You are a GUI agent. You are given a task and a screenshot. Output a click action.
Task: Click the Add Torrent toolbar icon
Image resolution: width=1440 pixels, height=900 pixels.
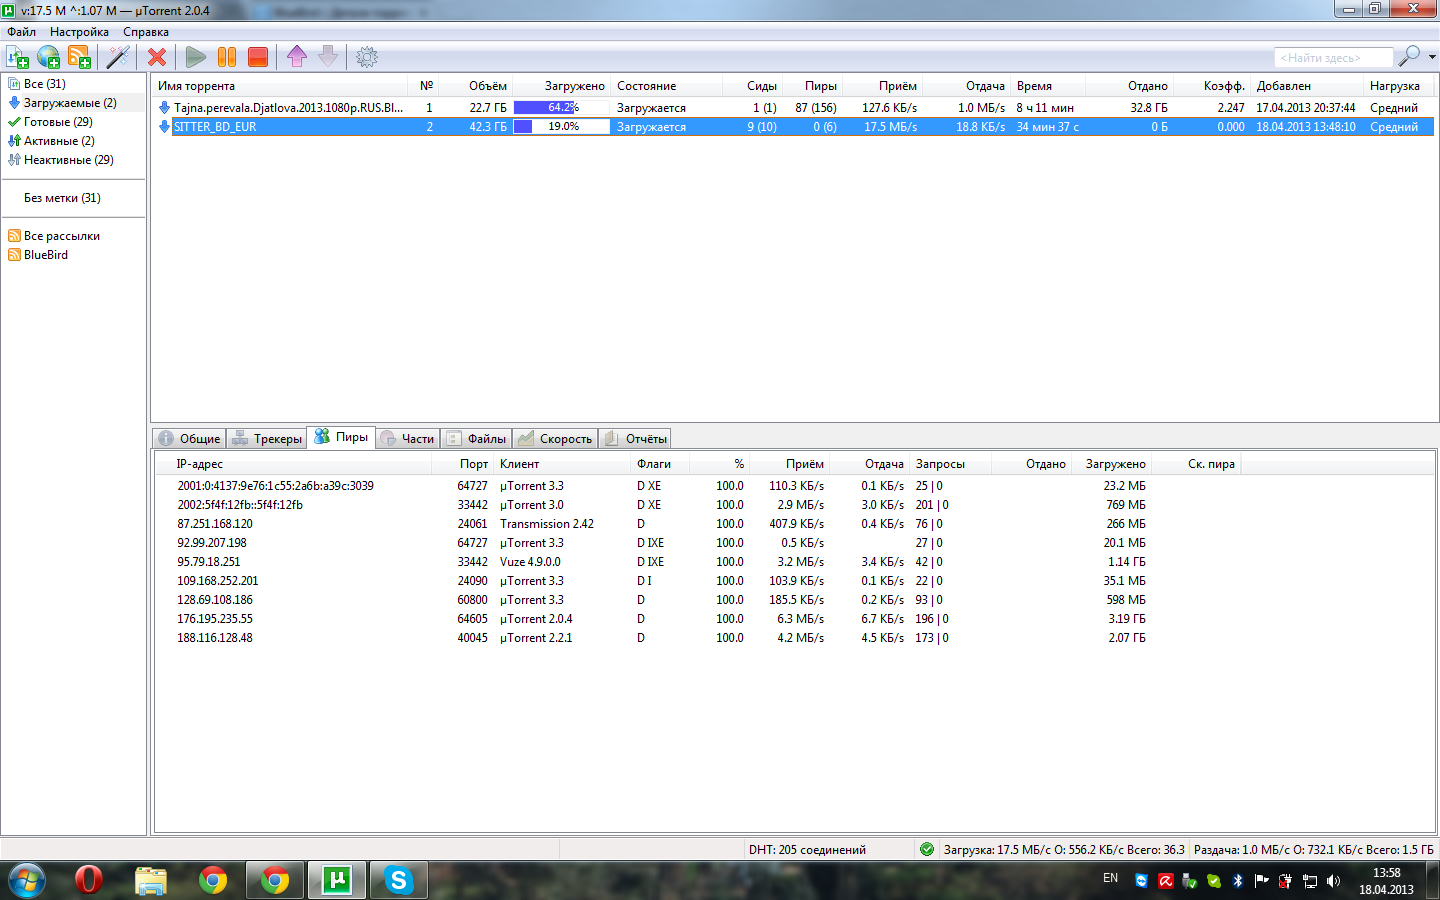(18, 57)
